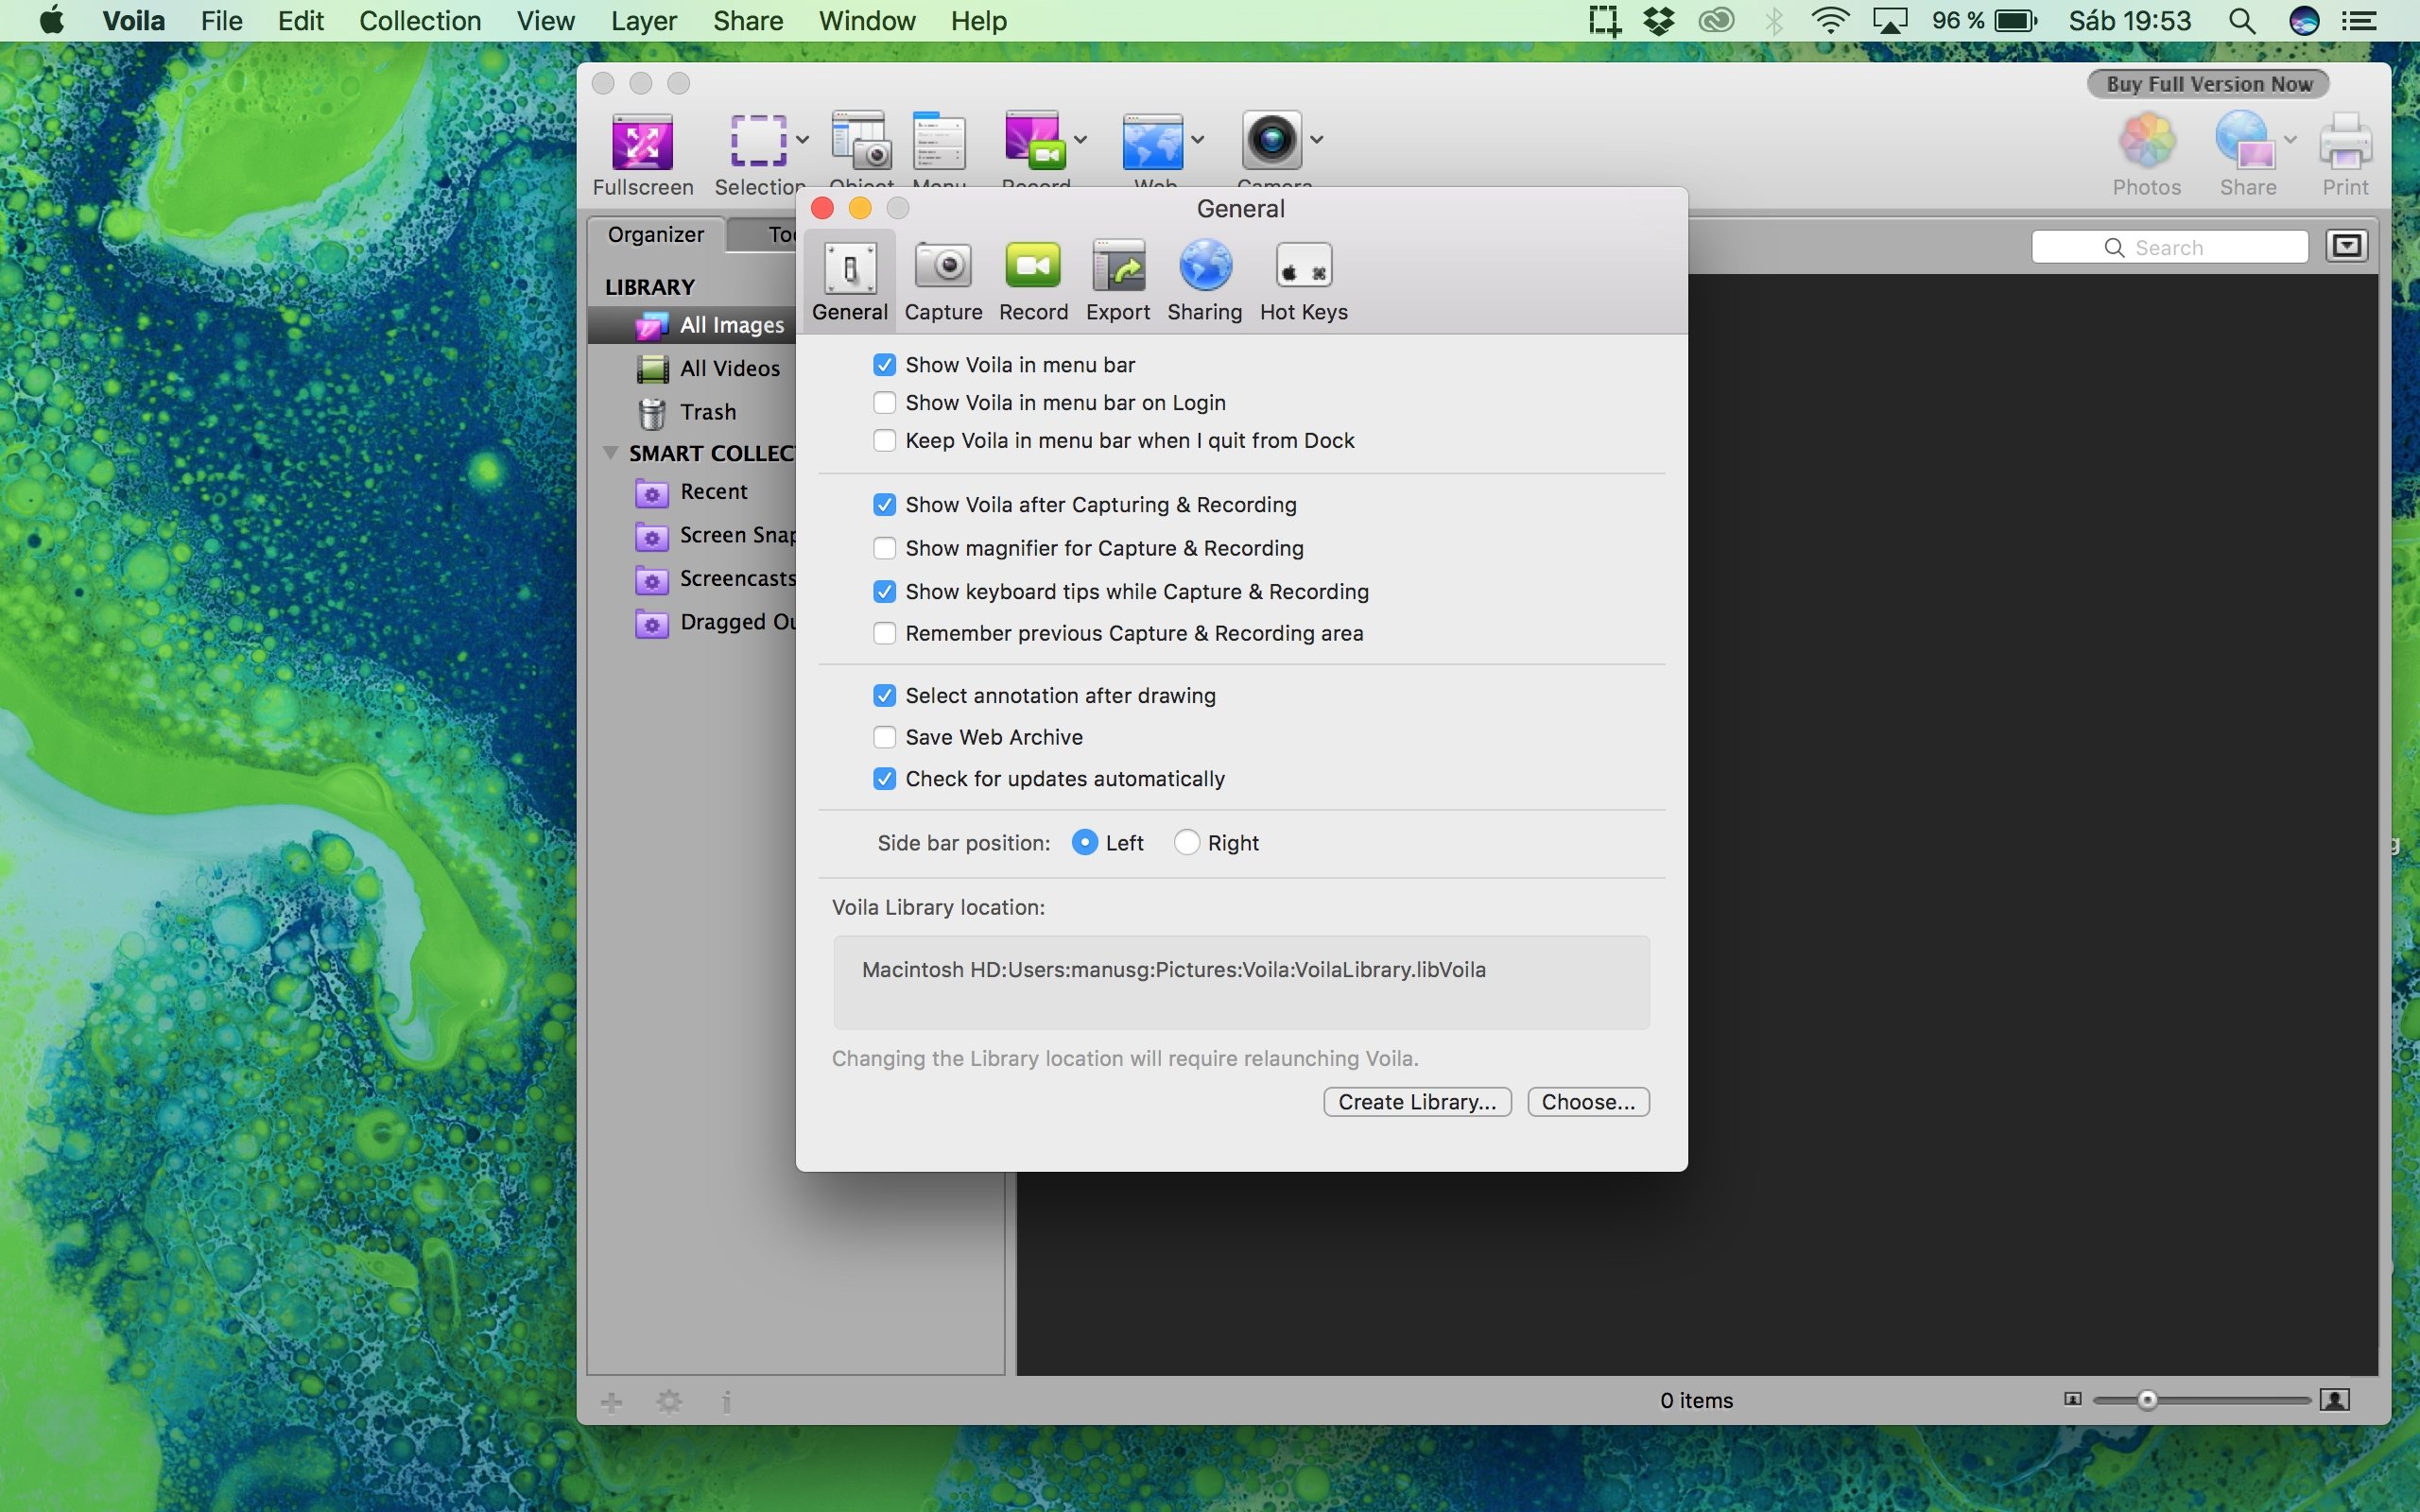Open the Collection menu
This screenshot has width=2420, height=1512.
[x=420, y=21]
